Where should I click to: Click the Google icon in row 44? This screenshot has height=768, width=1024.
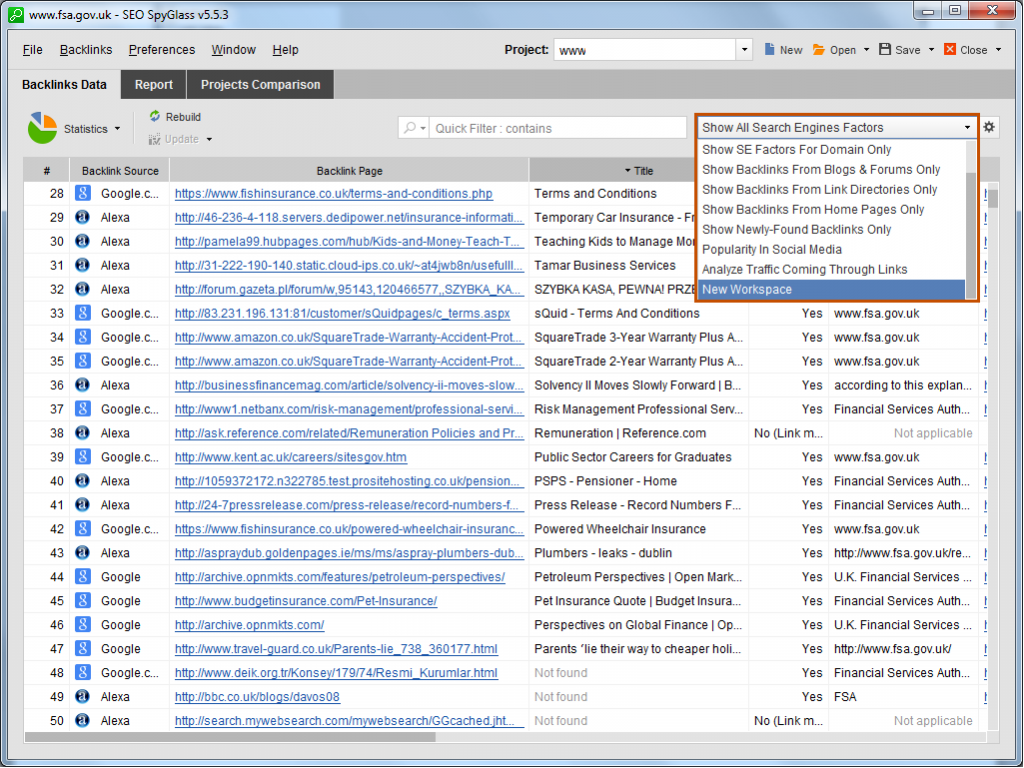[x=82, y=577]
